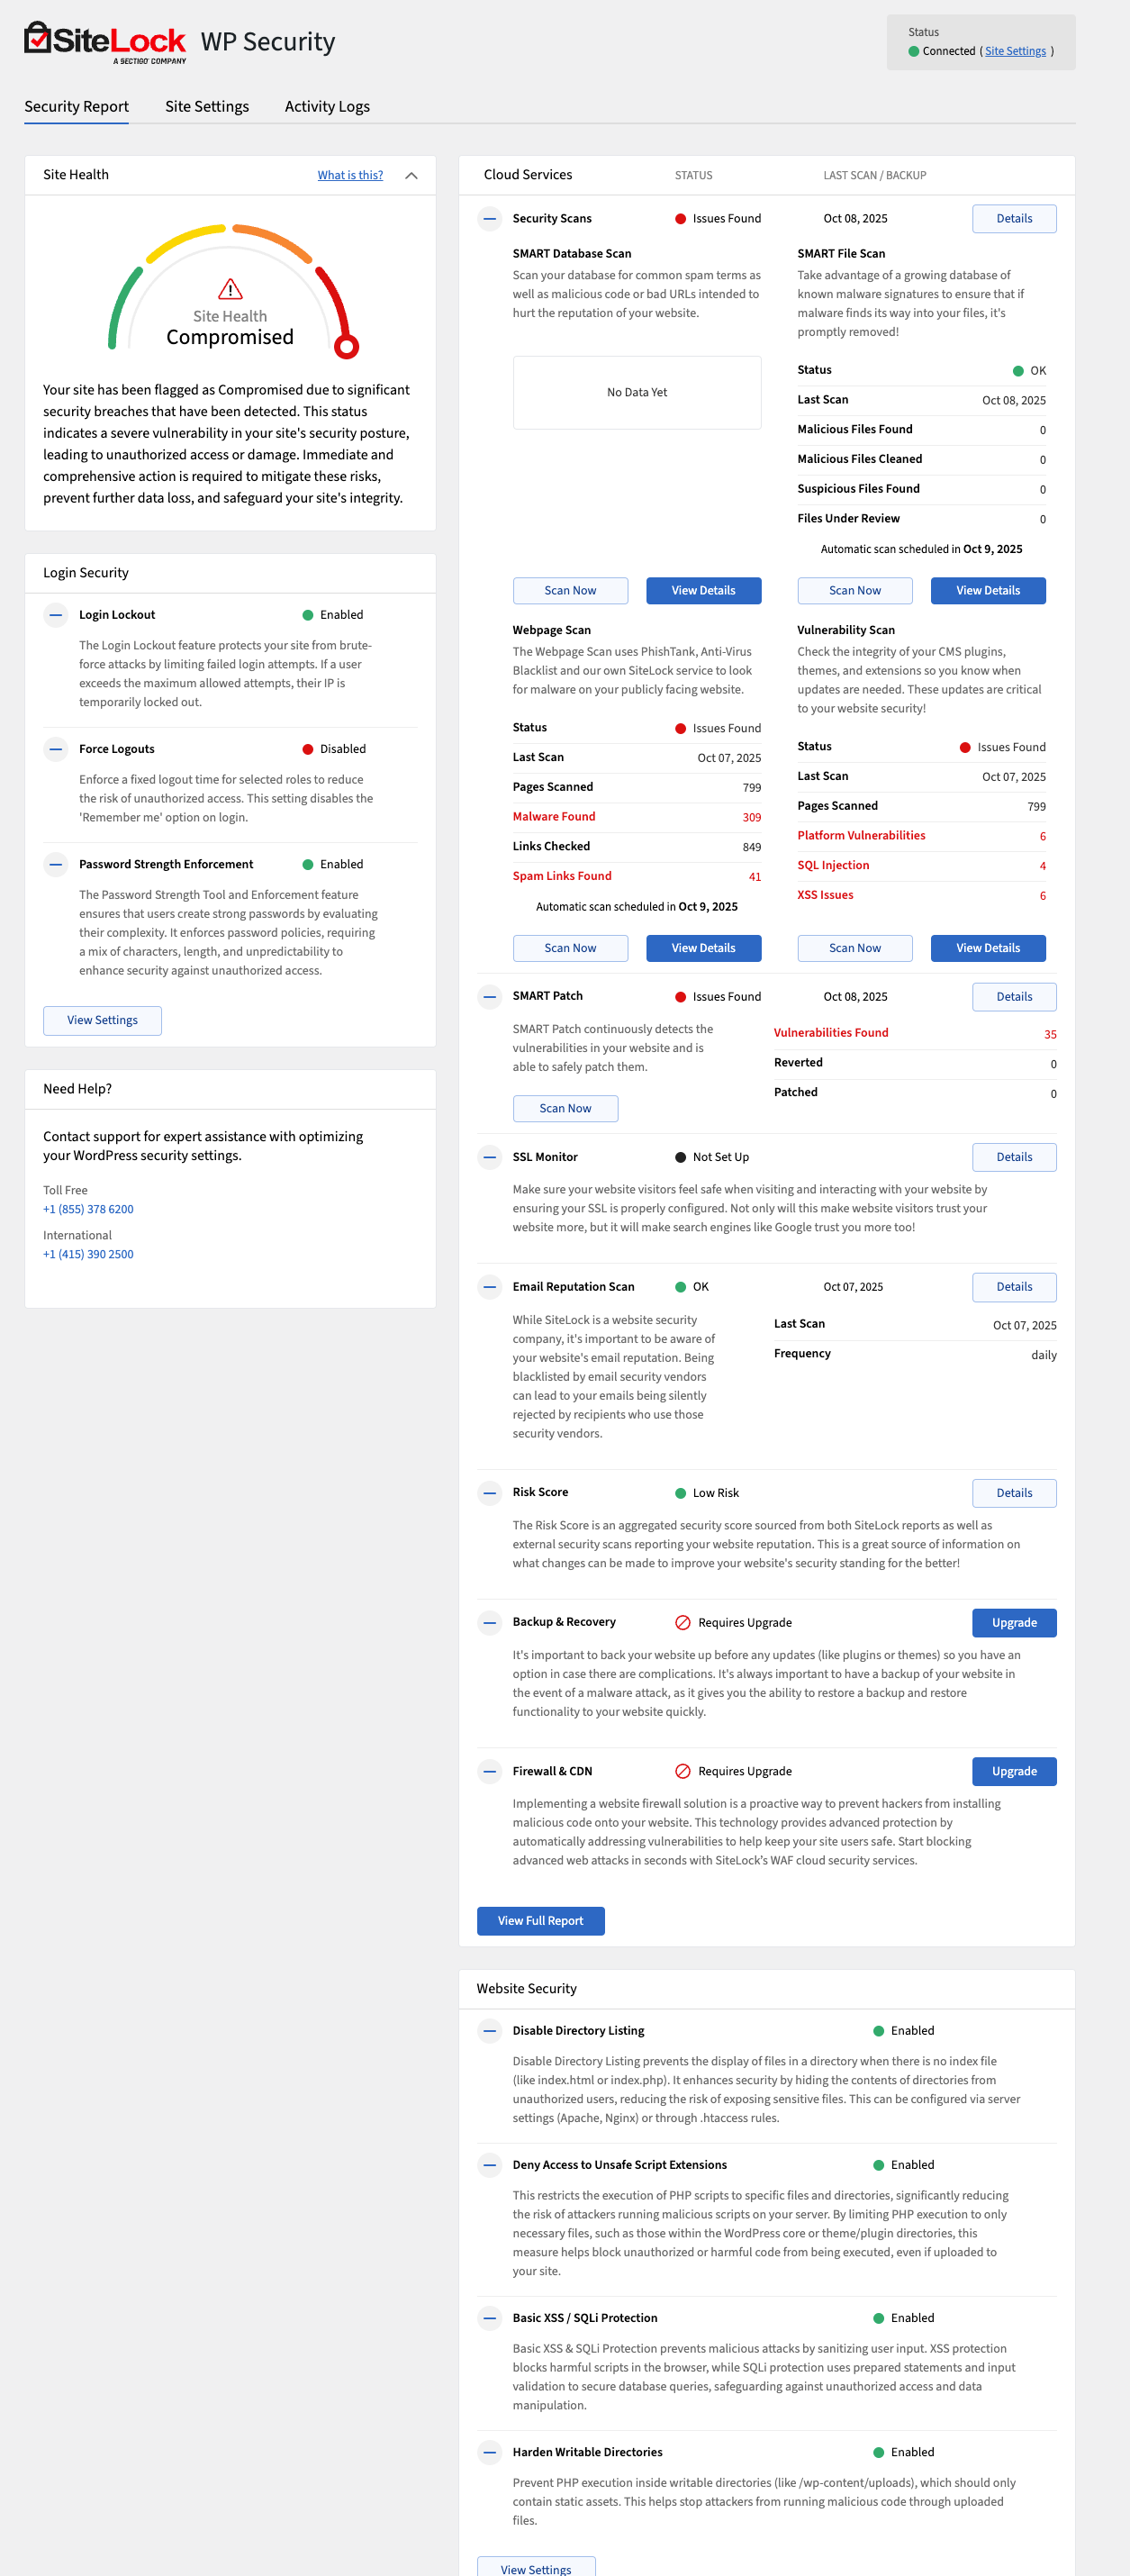Open the 'What is this?' link
The image size is (1130, 2576).
pos(350,175)
